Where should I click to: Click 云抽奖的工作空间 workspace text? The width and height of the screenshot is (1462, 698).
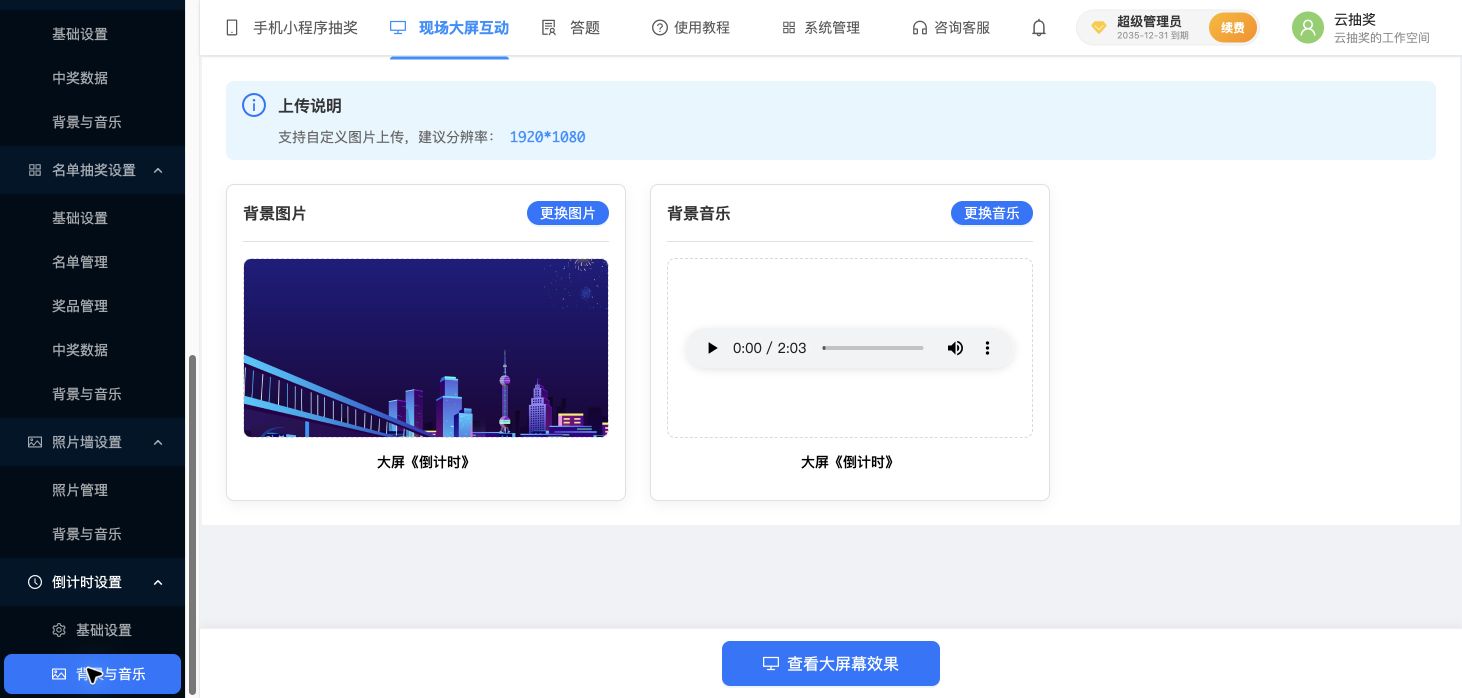tap(1382, 38)
